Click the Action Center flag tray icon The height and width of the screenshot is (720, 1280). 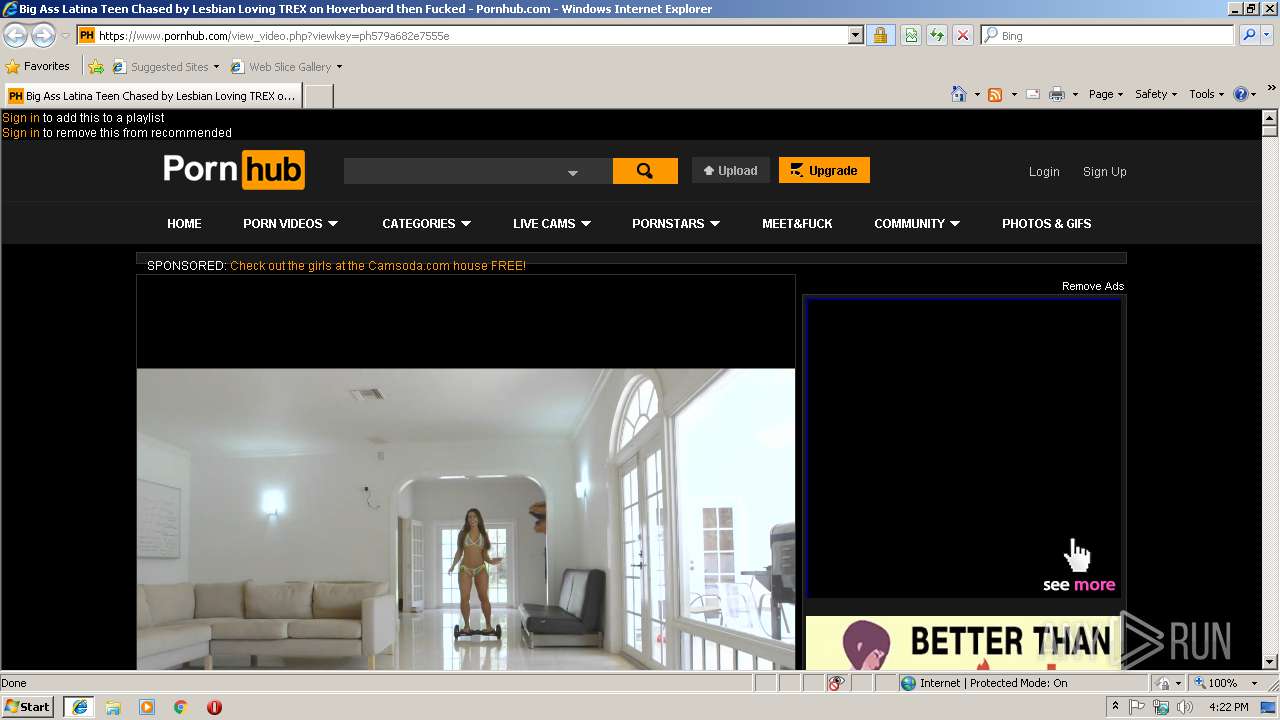pyautogui.click(x=1137, y=707)
